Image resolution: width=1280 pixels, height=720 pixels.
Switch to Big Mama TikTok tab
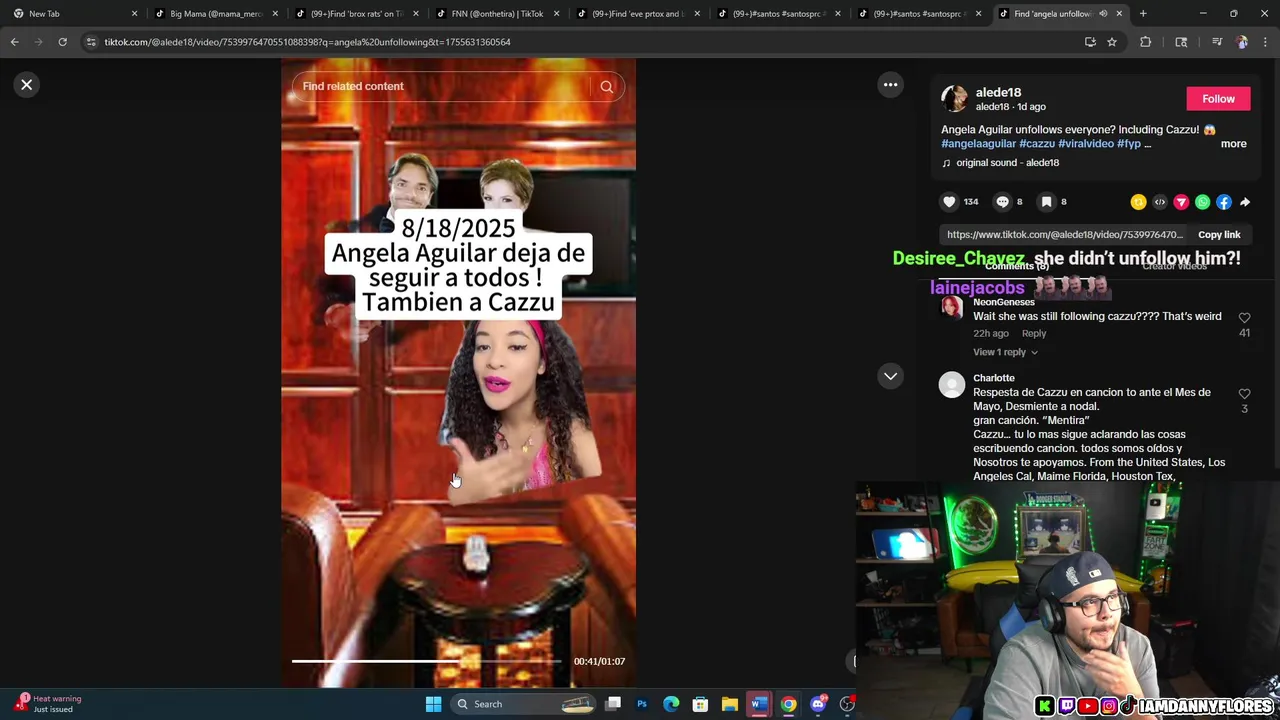pyautogui.click(x=215, y=14)
